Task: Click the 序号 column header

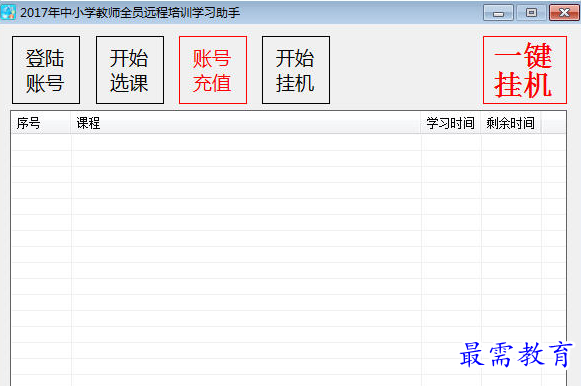Action: (41, 123)
